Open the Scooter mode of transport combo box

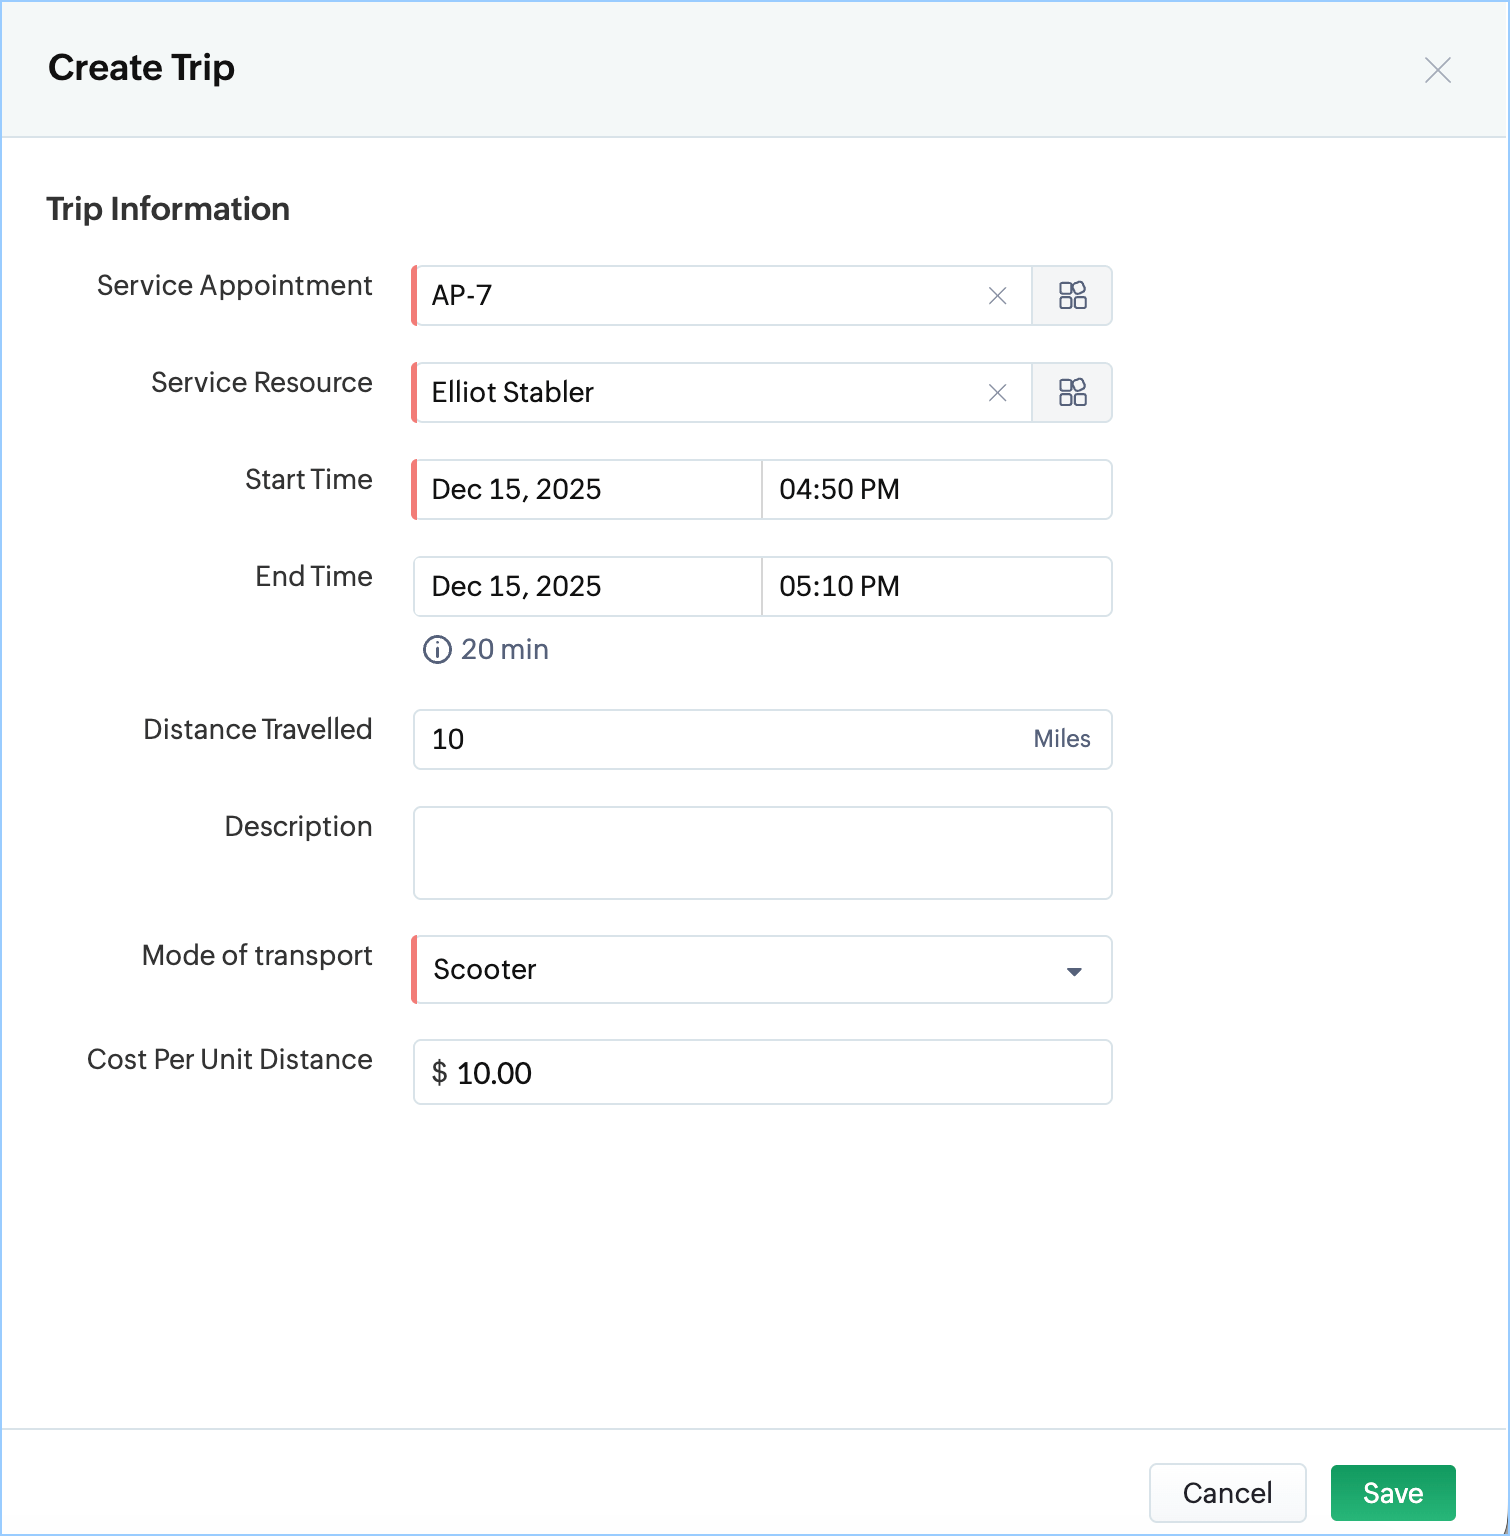click(740, 969)
